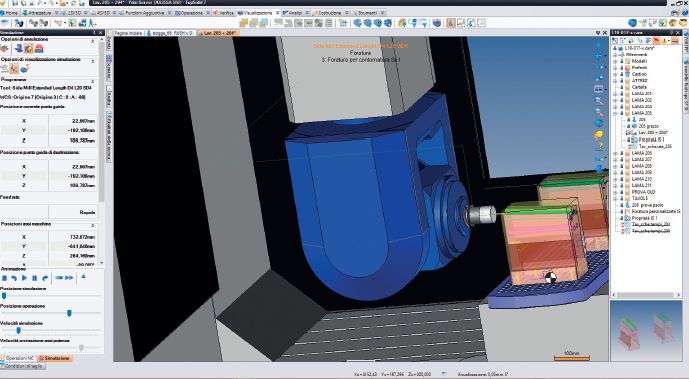689x379 pixels.
Task: Click the fast-forward double arrow icon
Action: point(69,278)
